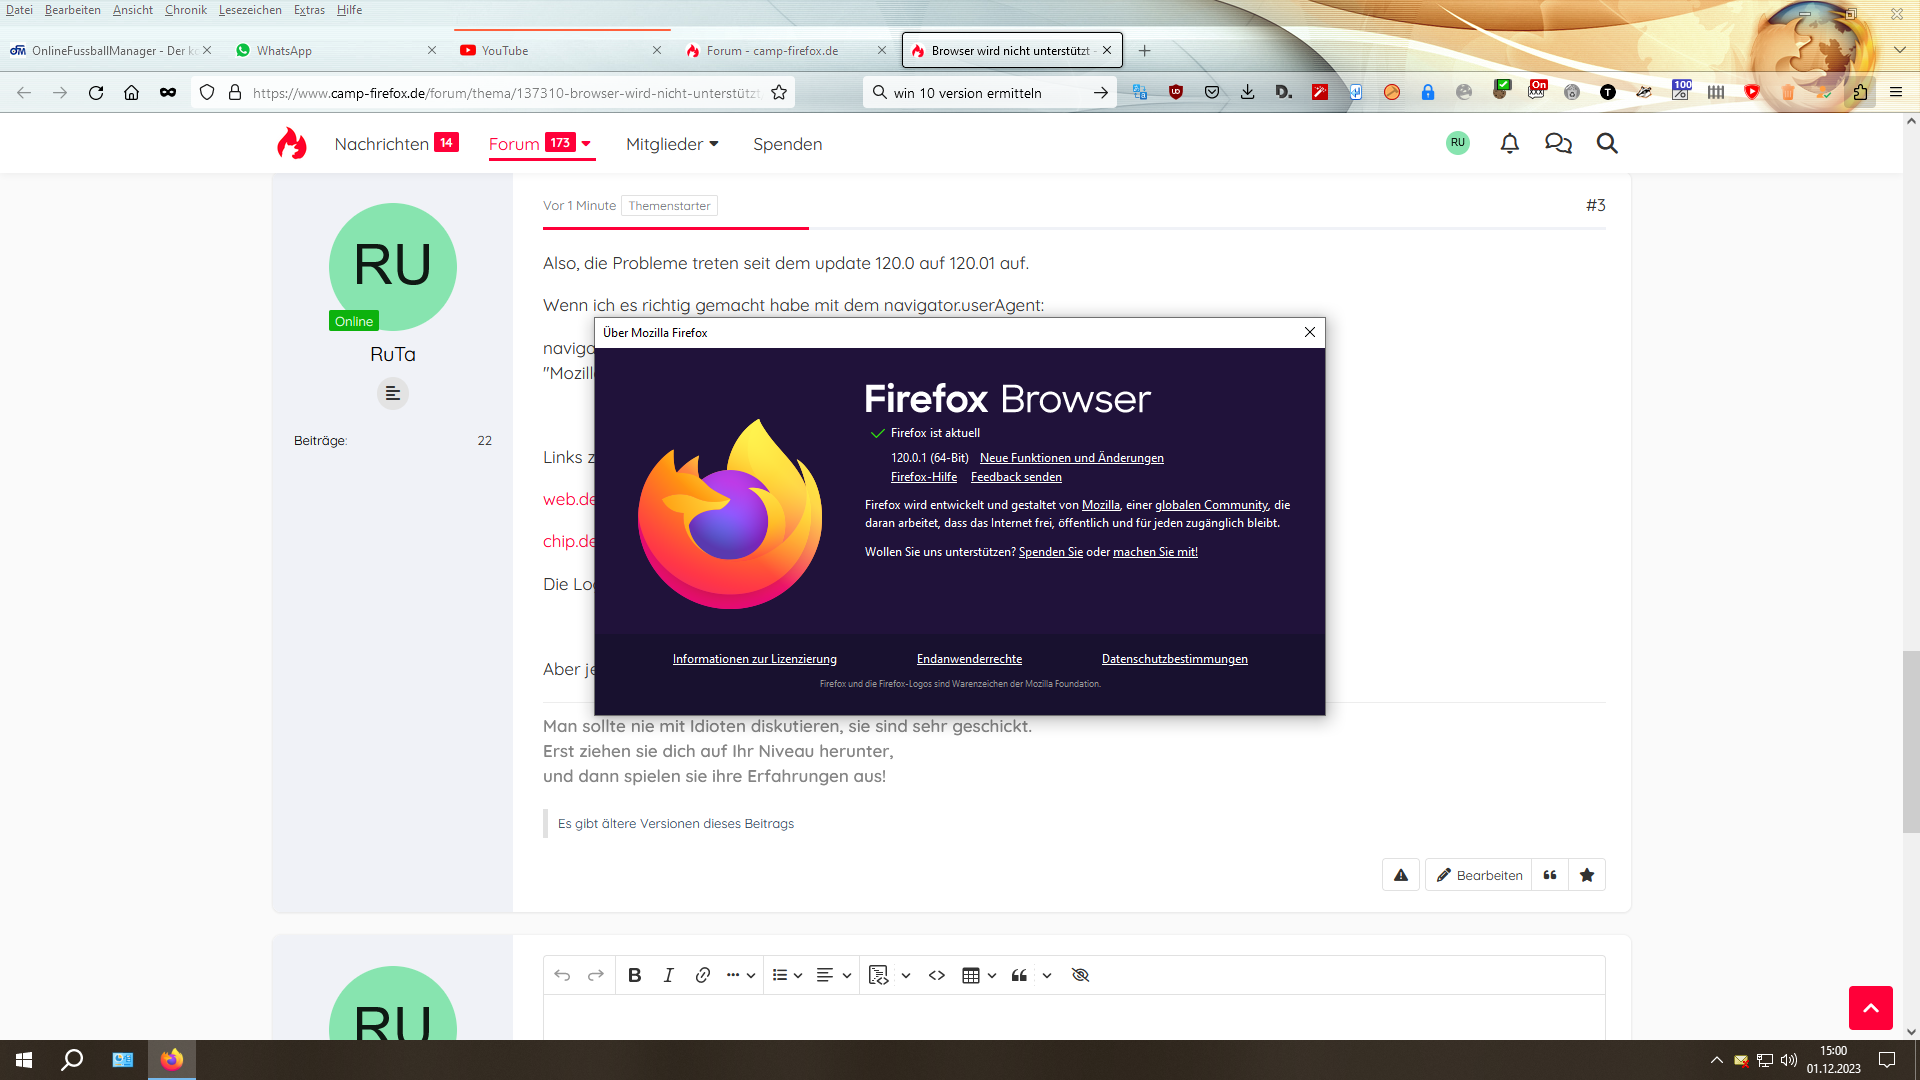Click the insert link icon in the editor
Image resolution: width=1920 pixels, height=1080 pixels.
point(702,975)
